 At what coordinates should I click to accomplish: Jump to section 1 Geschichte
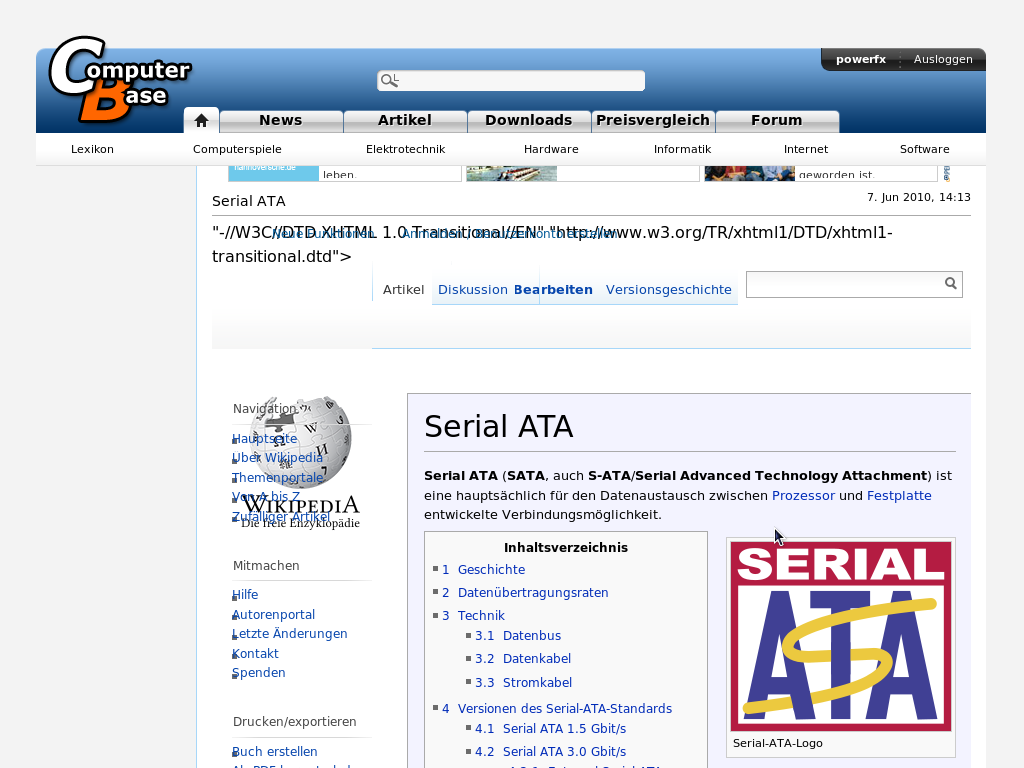(x=483, y=569)
